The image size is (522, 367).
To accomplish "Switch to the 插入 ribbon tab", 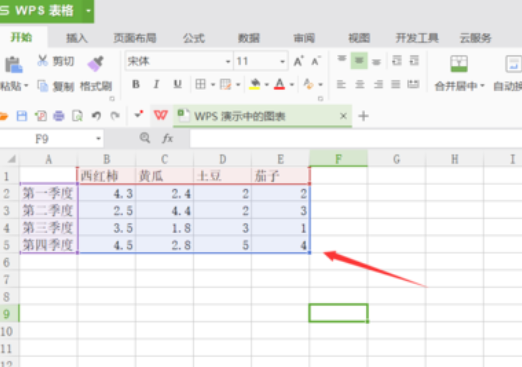I will [77, 38].
